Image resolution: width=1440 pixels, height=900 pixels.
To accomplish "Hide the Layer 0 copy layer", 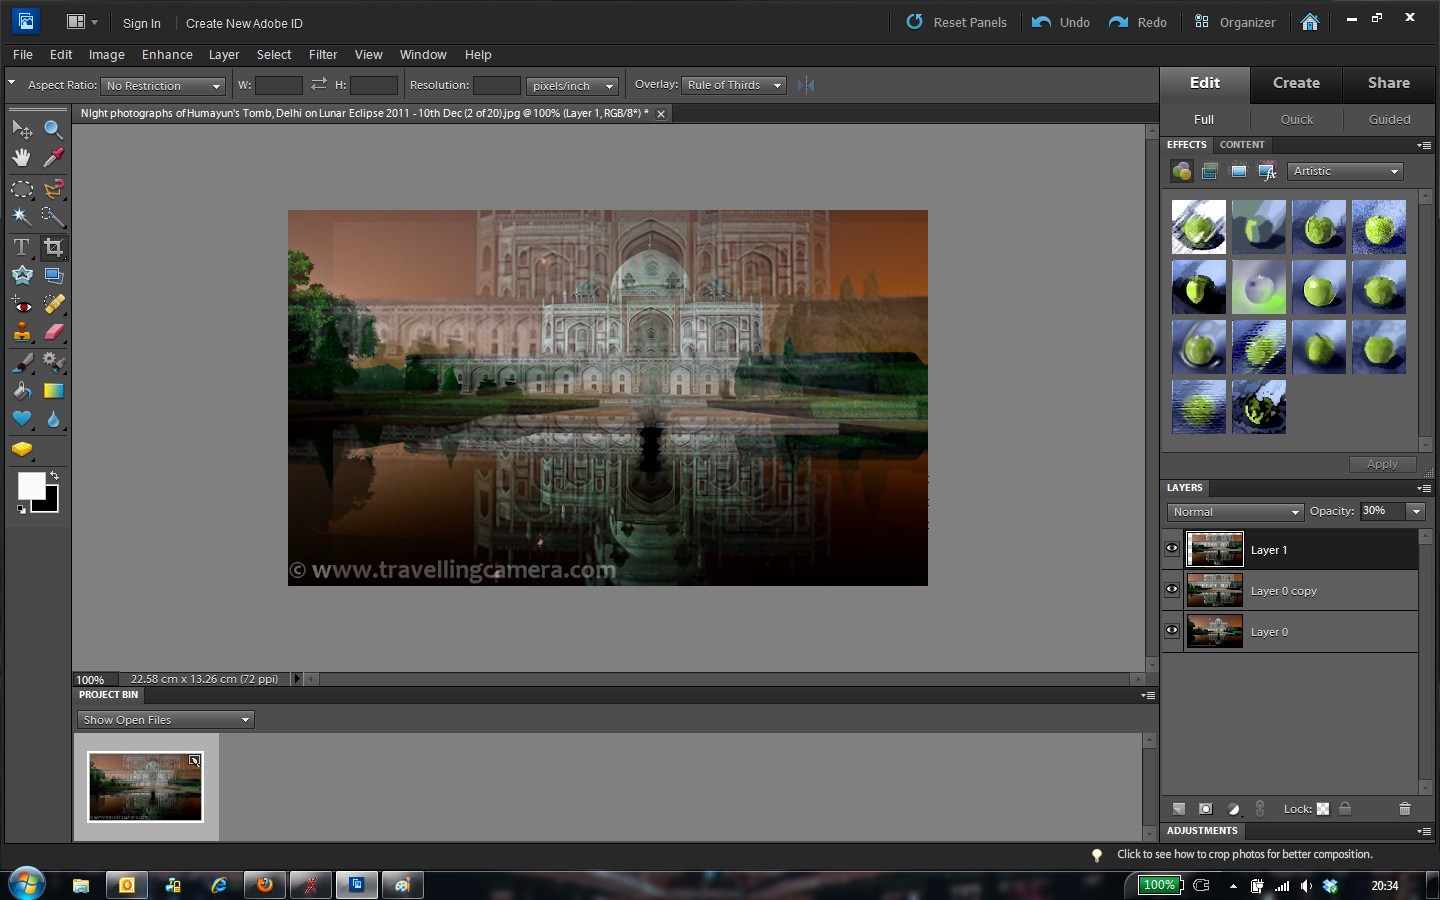I will (x=1171, y=589).
